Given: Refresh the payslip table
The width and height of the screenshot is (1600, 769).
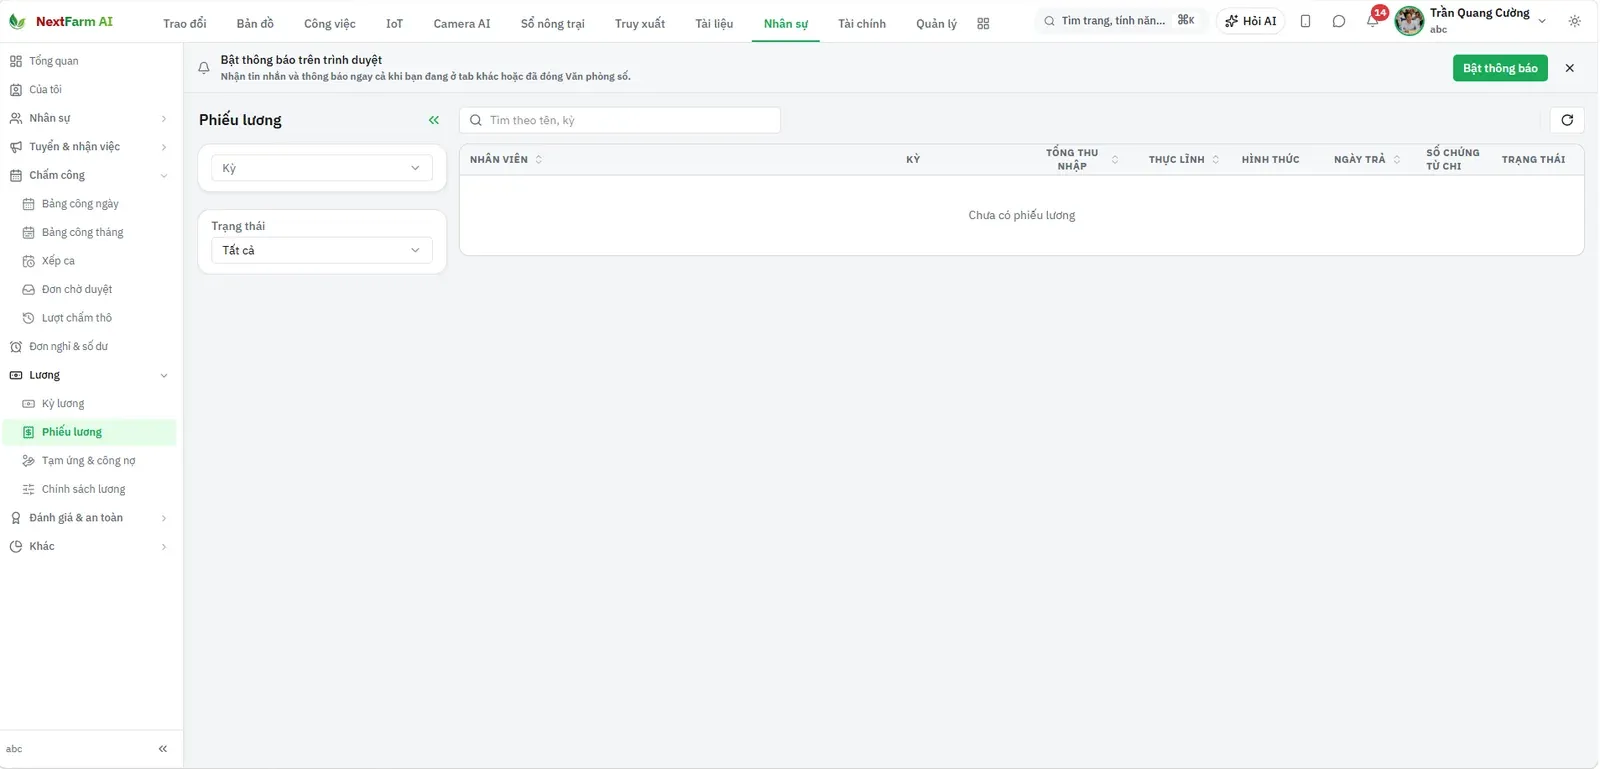Looking at the screenshot, I should [1567, 120].
